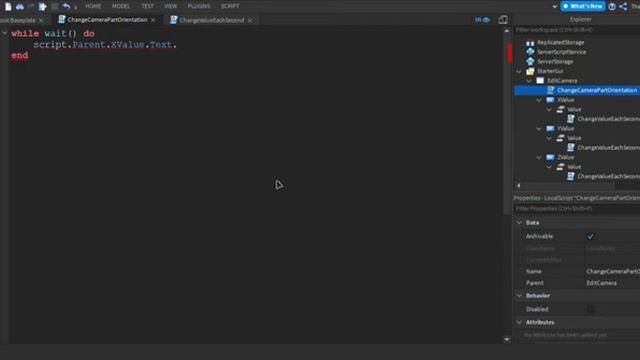Click the binoculars icon in top toolbar
The height and width of the screenshot is (360, 640).
(x=20, y=6)
